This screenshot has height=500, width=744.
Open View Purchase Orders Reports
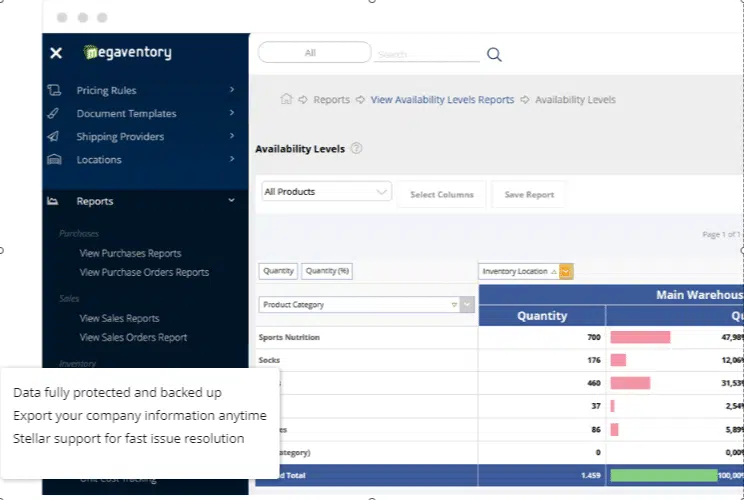click(x=144, y=272)
